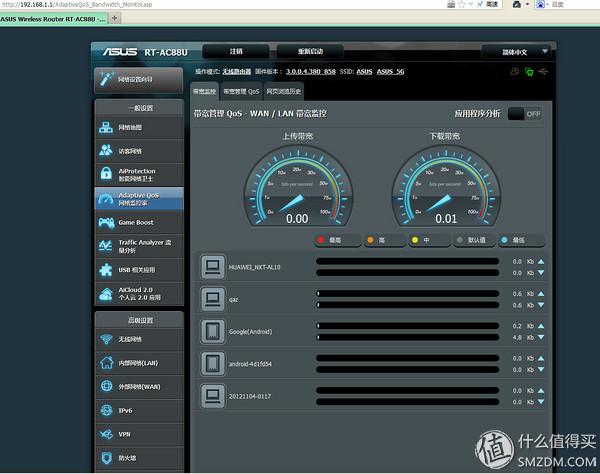
Task: Open AiProtection 智能网络卫士 section
Action: [139, 175]
